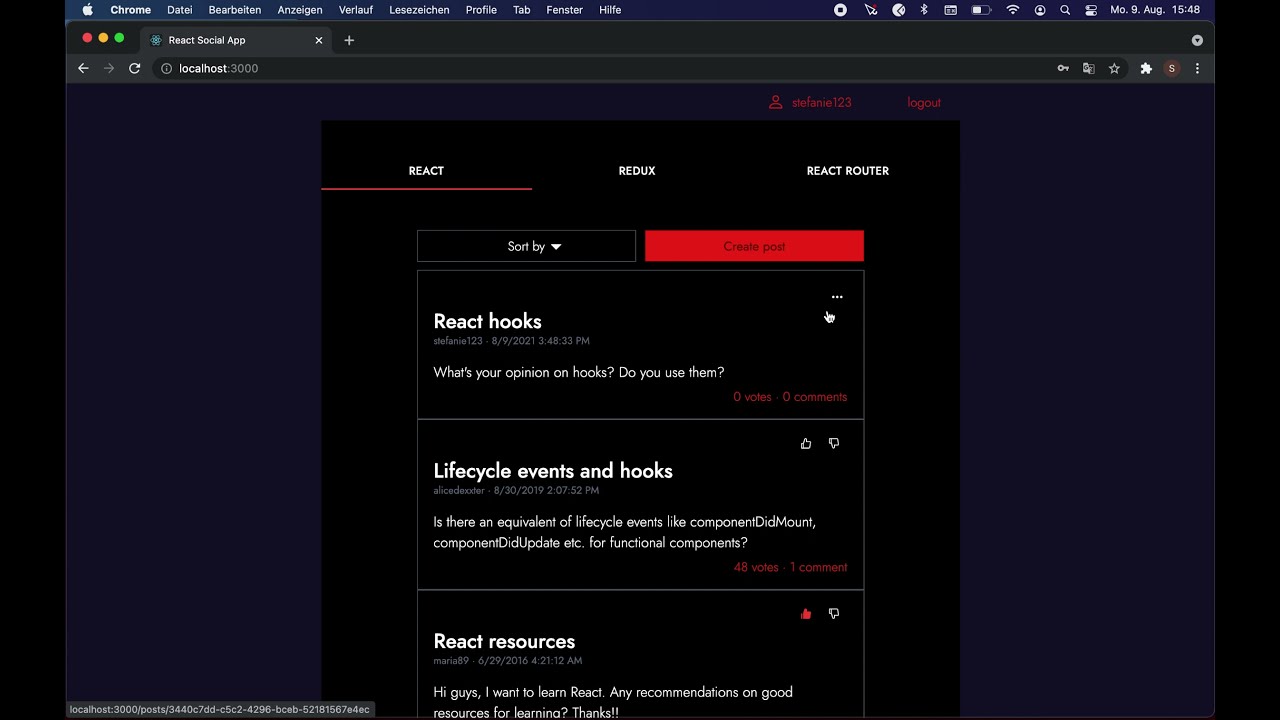Open the React resources post title

point(504,641)
